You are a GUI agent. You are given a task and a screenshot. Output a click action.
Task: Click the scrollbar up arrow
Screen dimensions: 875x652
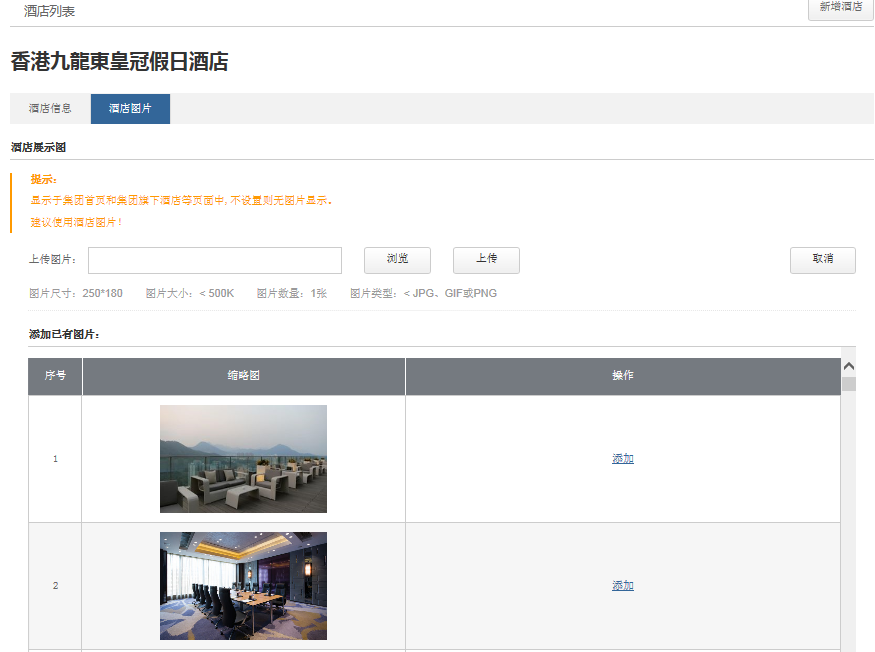(849, 366)
